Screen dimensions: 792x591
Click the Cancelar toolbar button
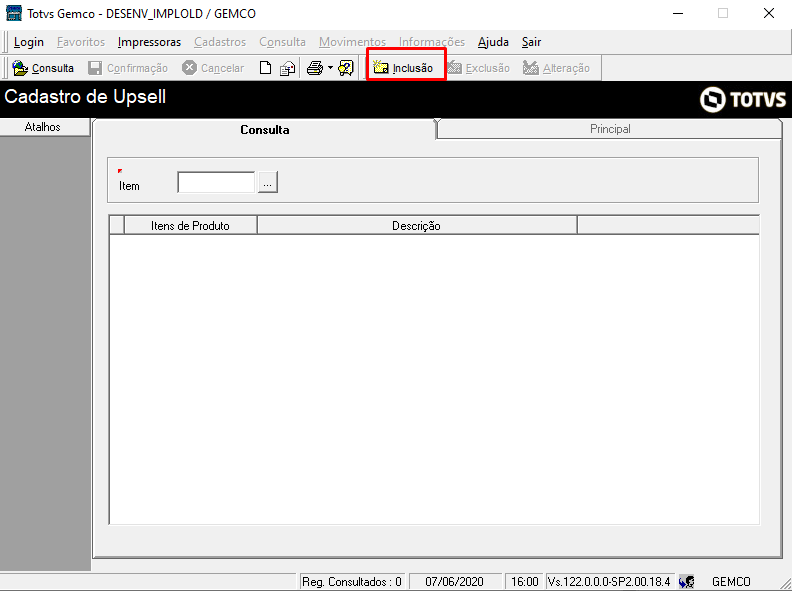(213, 68)
